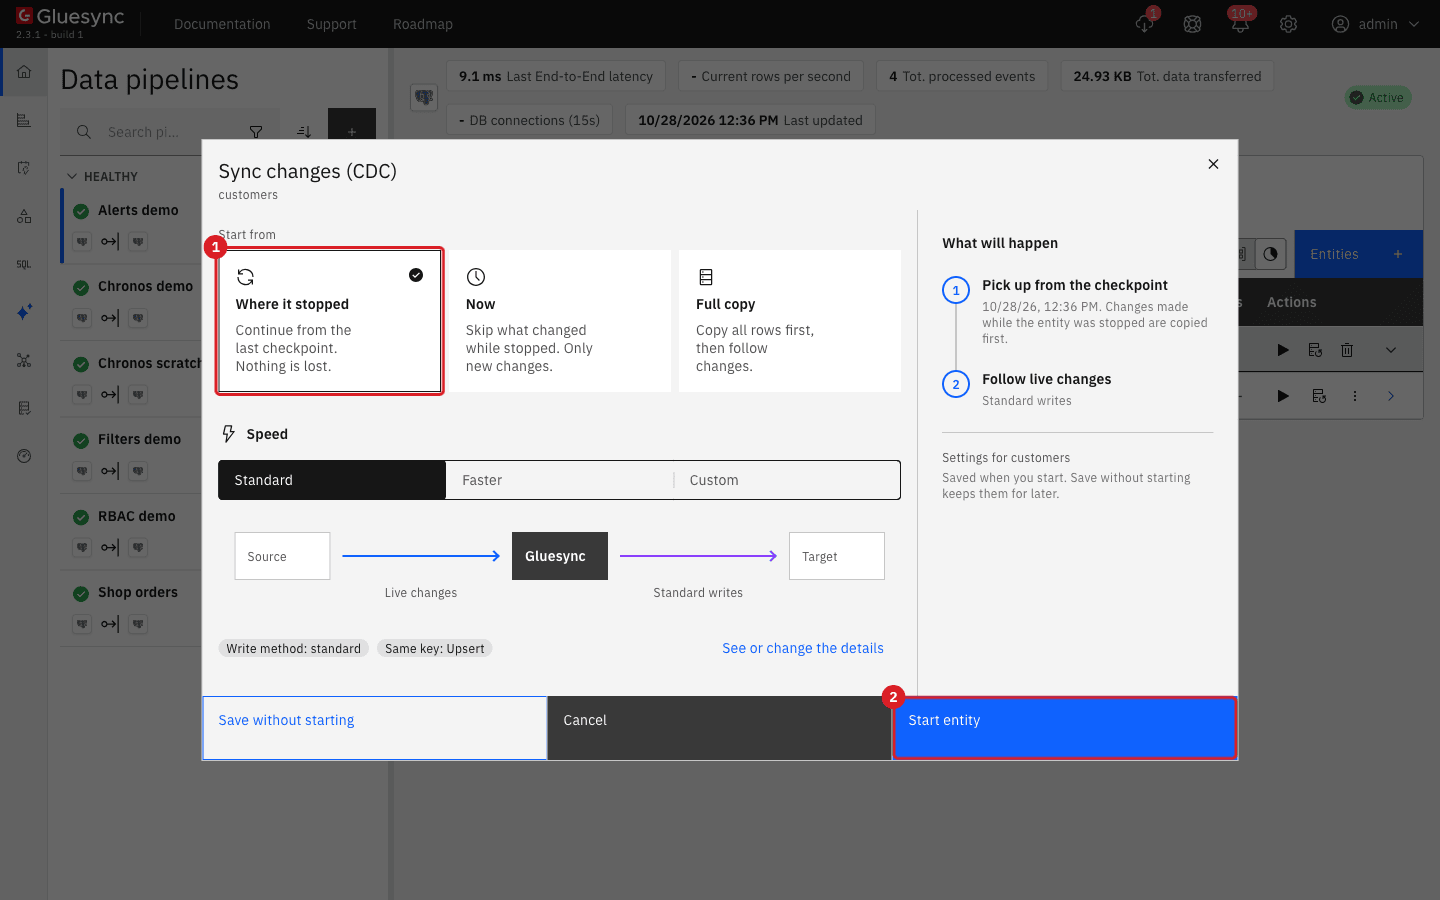Open the settings gear icon
This screenshot has height=900, width=1440.
(1288, 24)
